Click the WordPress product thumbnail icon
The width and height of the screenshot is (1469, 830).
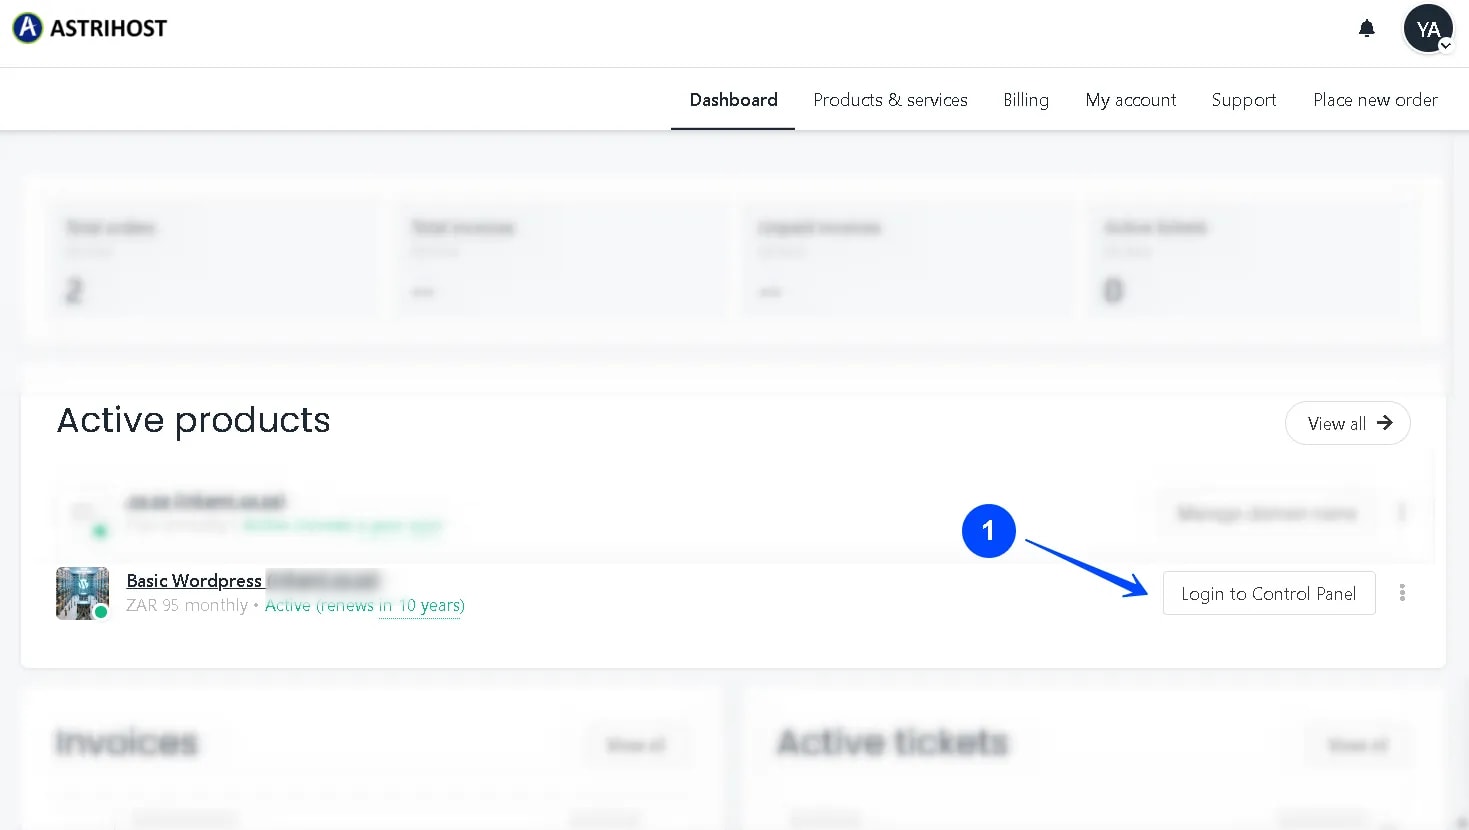pyautogui.click(x=82, y=593)
